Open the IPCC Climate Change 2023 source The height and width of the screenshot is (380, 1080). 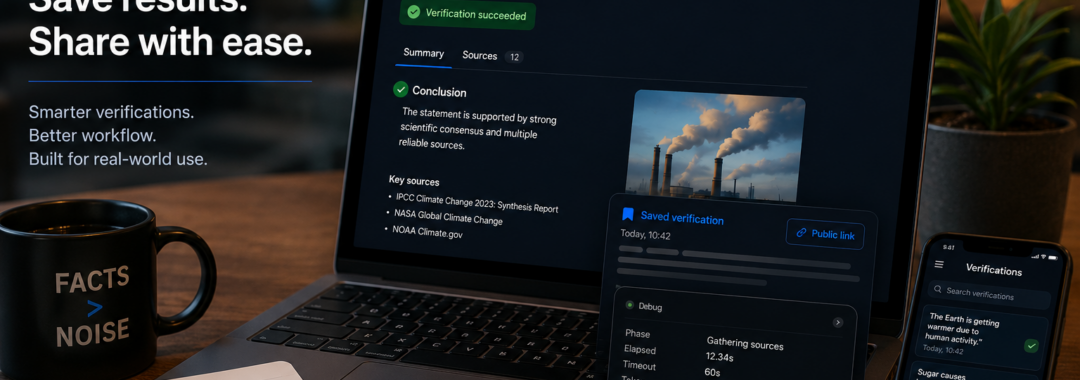476,203
